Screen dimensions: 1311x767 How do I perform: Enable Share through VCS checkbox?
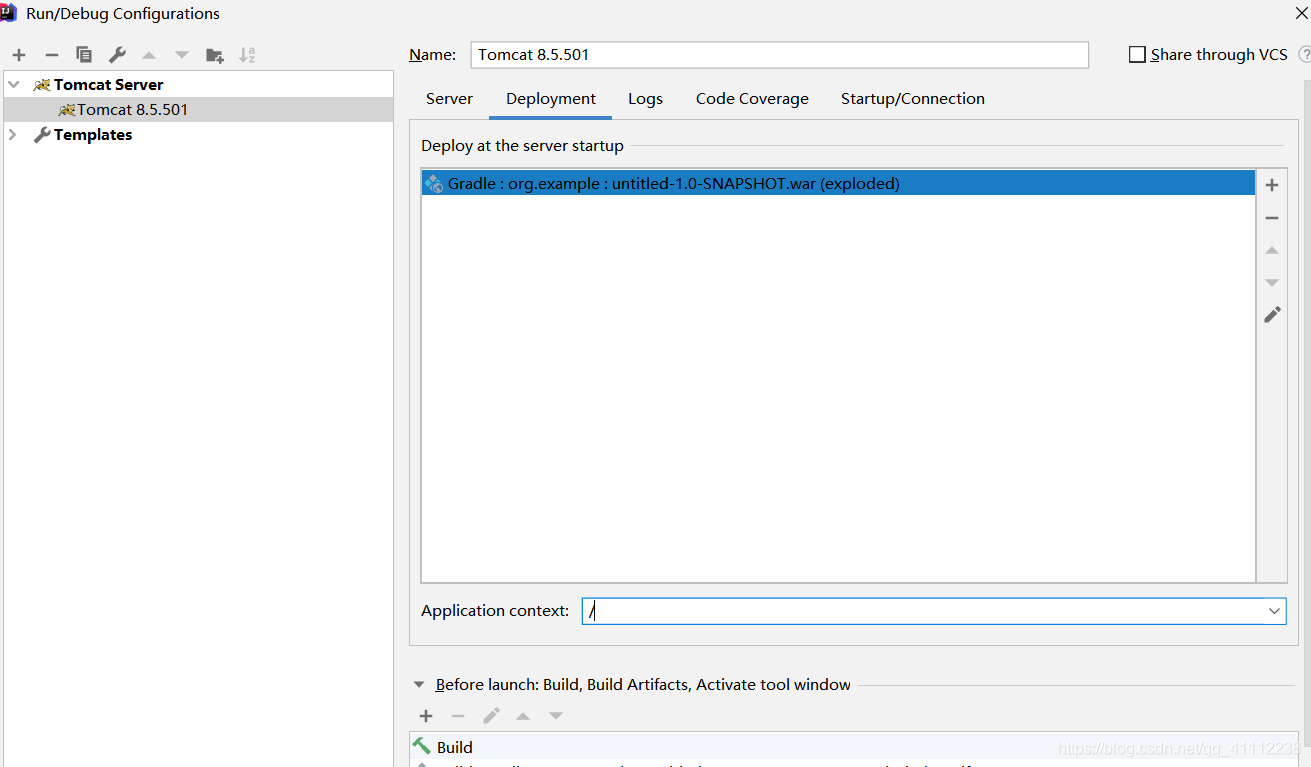click(x=1137, y=55)
